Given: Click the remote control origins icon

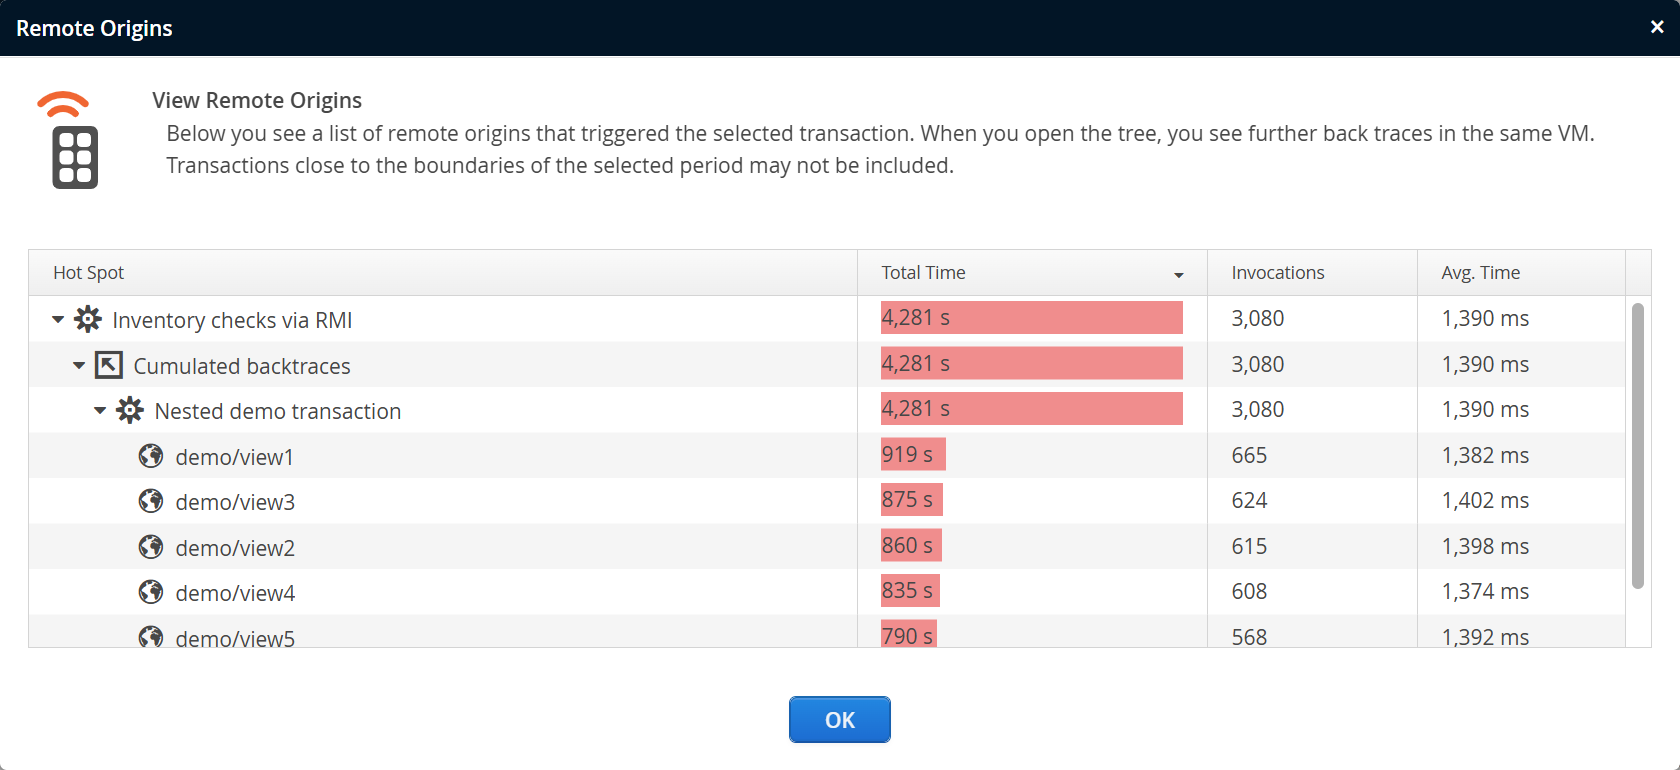Looking at the screenshot, I should (x=72, y=140).
